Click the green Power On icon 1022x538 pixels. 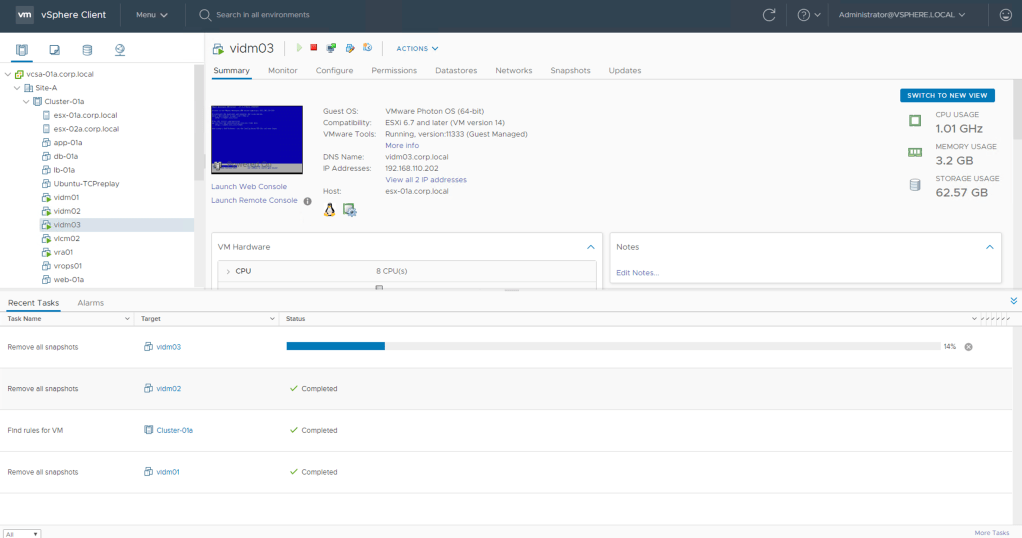point(297,47)
